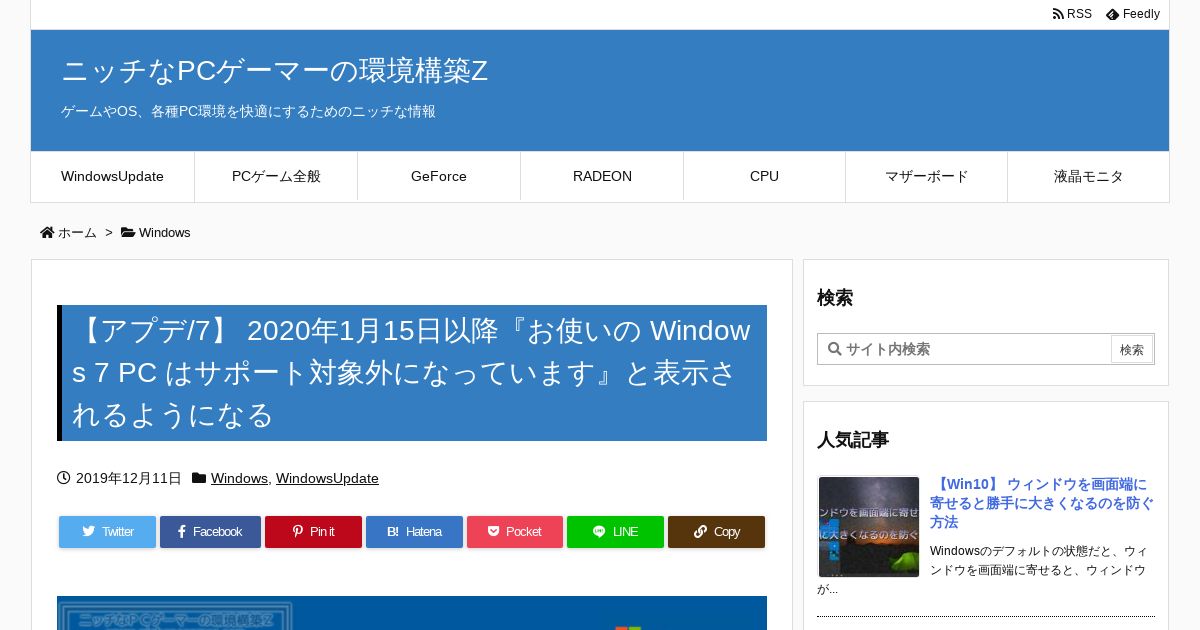This screenshot has width=1200, height=630.
Task: Click the tagline ゲームやOS、各種PC環境を快適に
Action: [x=248, y=112]
